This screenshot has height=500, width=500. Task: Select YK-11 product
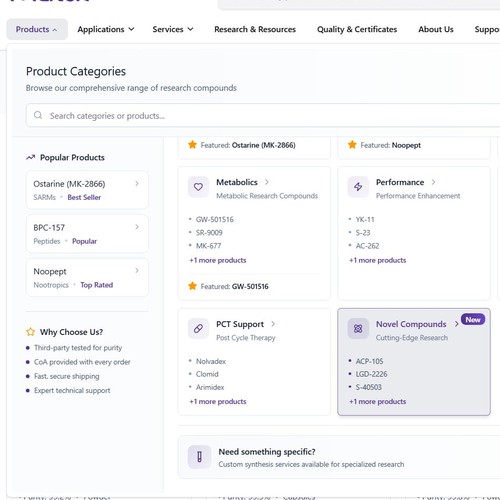click(x=365, y=219)
